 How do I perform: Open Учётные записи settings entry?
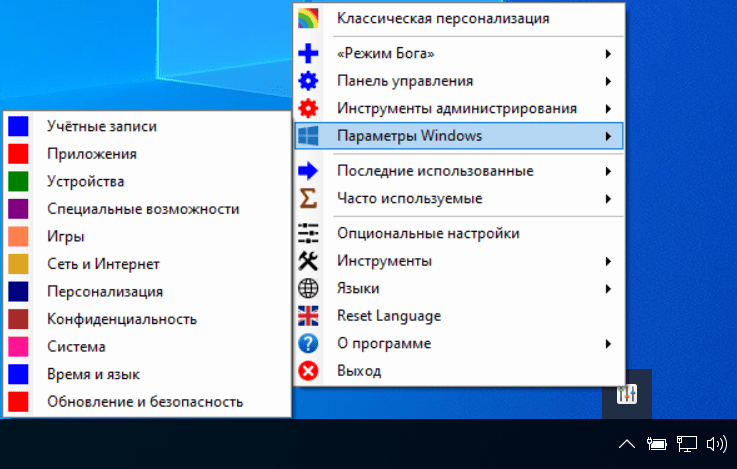pyautogui.click(x=147, y=126)
